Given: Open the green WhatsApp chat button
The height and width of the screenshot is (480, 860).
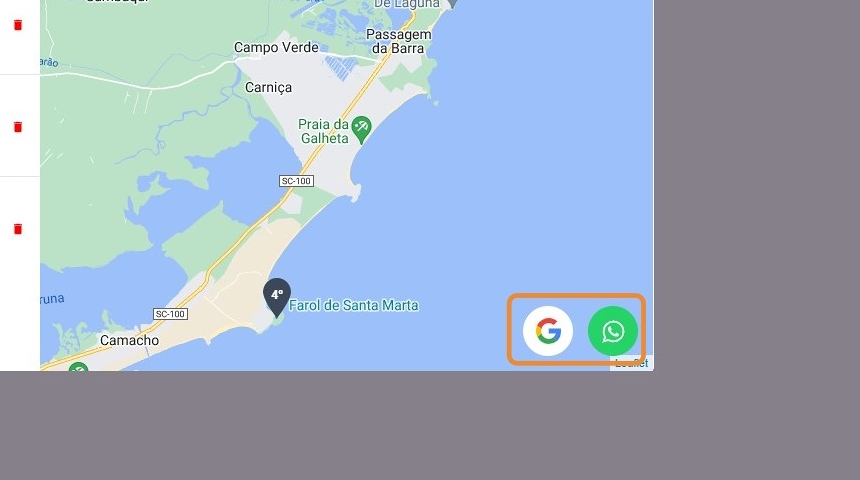Looking at the screenshot, I should (613, 331).
